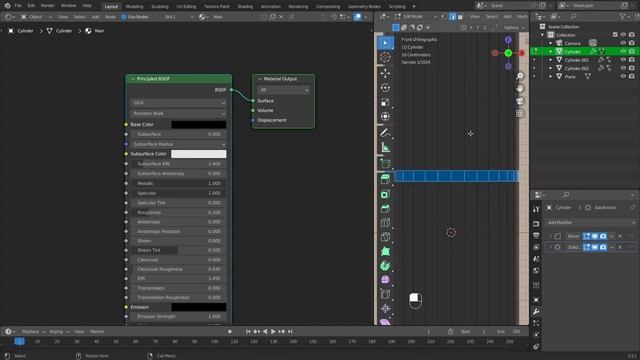
Task: Select the Scale tool in viewport toolbar
Action: click(385, 102)
